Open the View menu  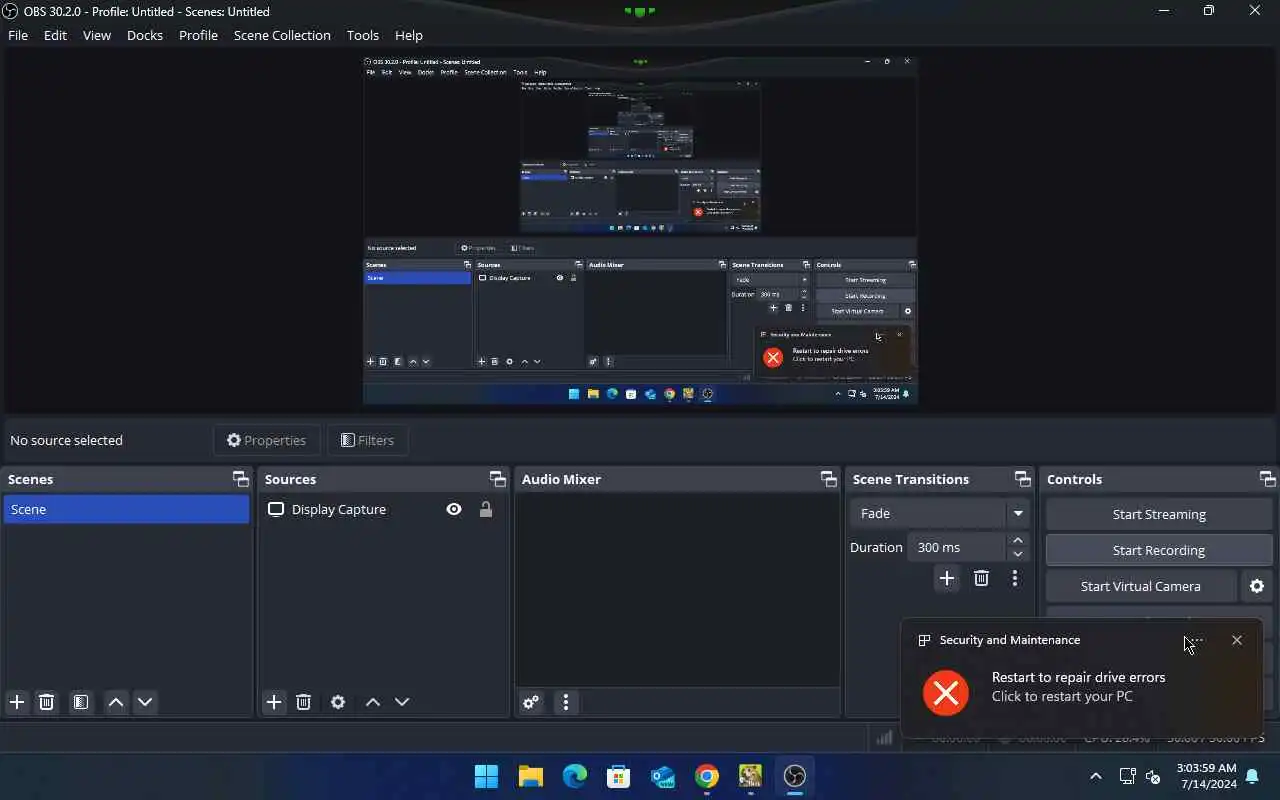point(97,35)
